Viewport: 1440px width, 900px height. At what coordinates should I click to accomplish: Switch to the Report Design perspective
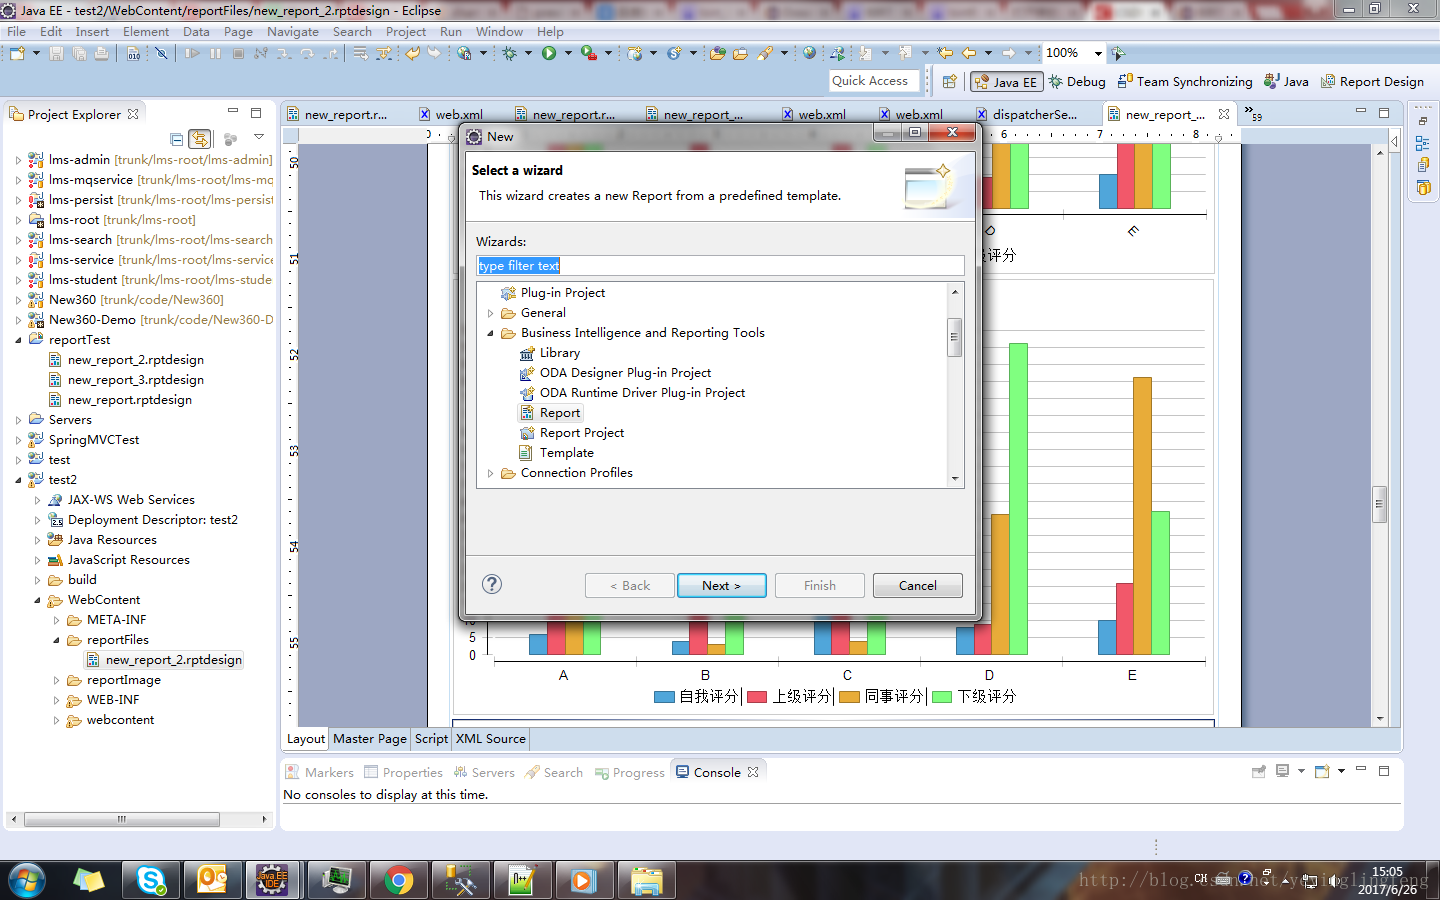click(x=1372, y=82)
